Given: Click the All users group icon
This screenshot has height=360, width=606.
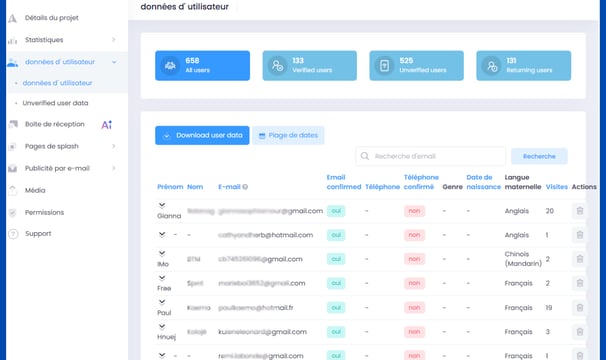Looking at the screenshot, I should tap(170, 66).
